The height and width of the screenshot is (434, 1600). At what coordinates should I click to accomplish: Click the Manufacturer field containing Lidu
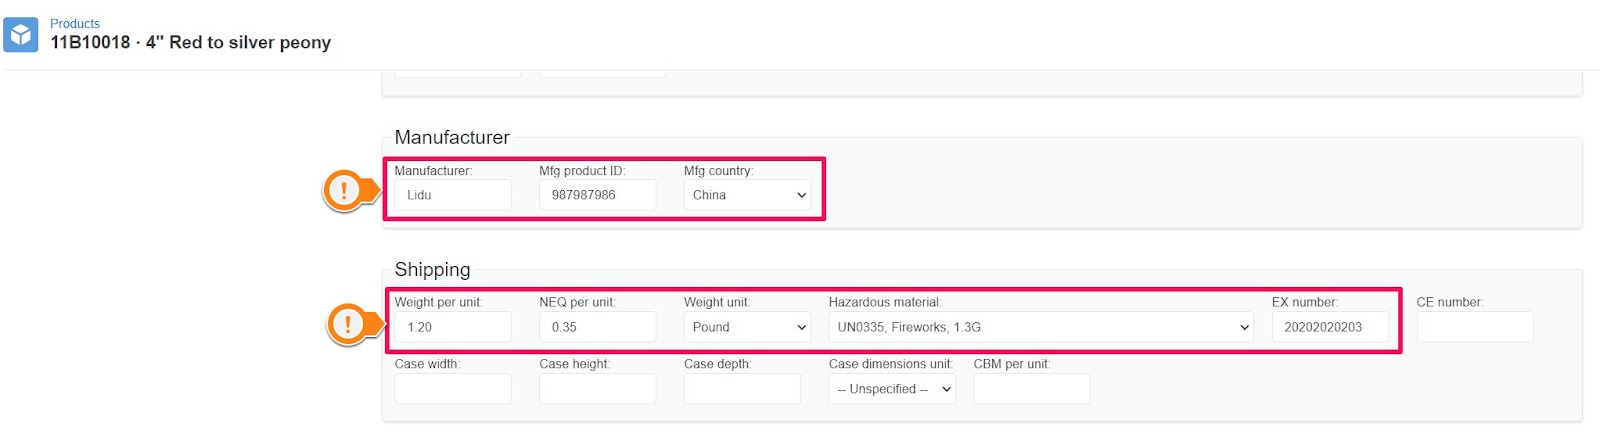pos(453,195)
